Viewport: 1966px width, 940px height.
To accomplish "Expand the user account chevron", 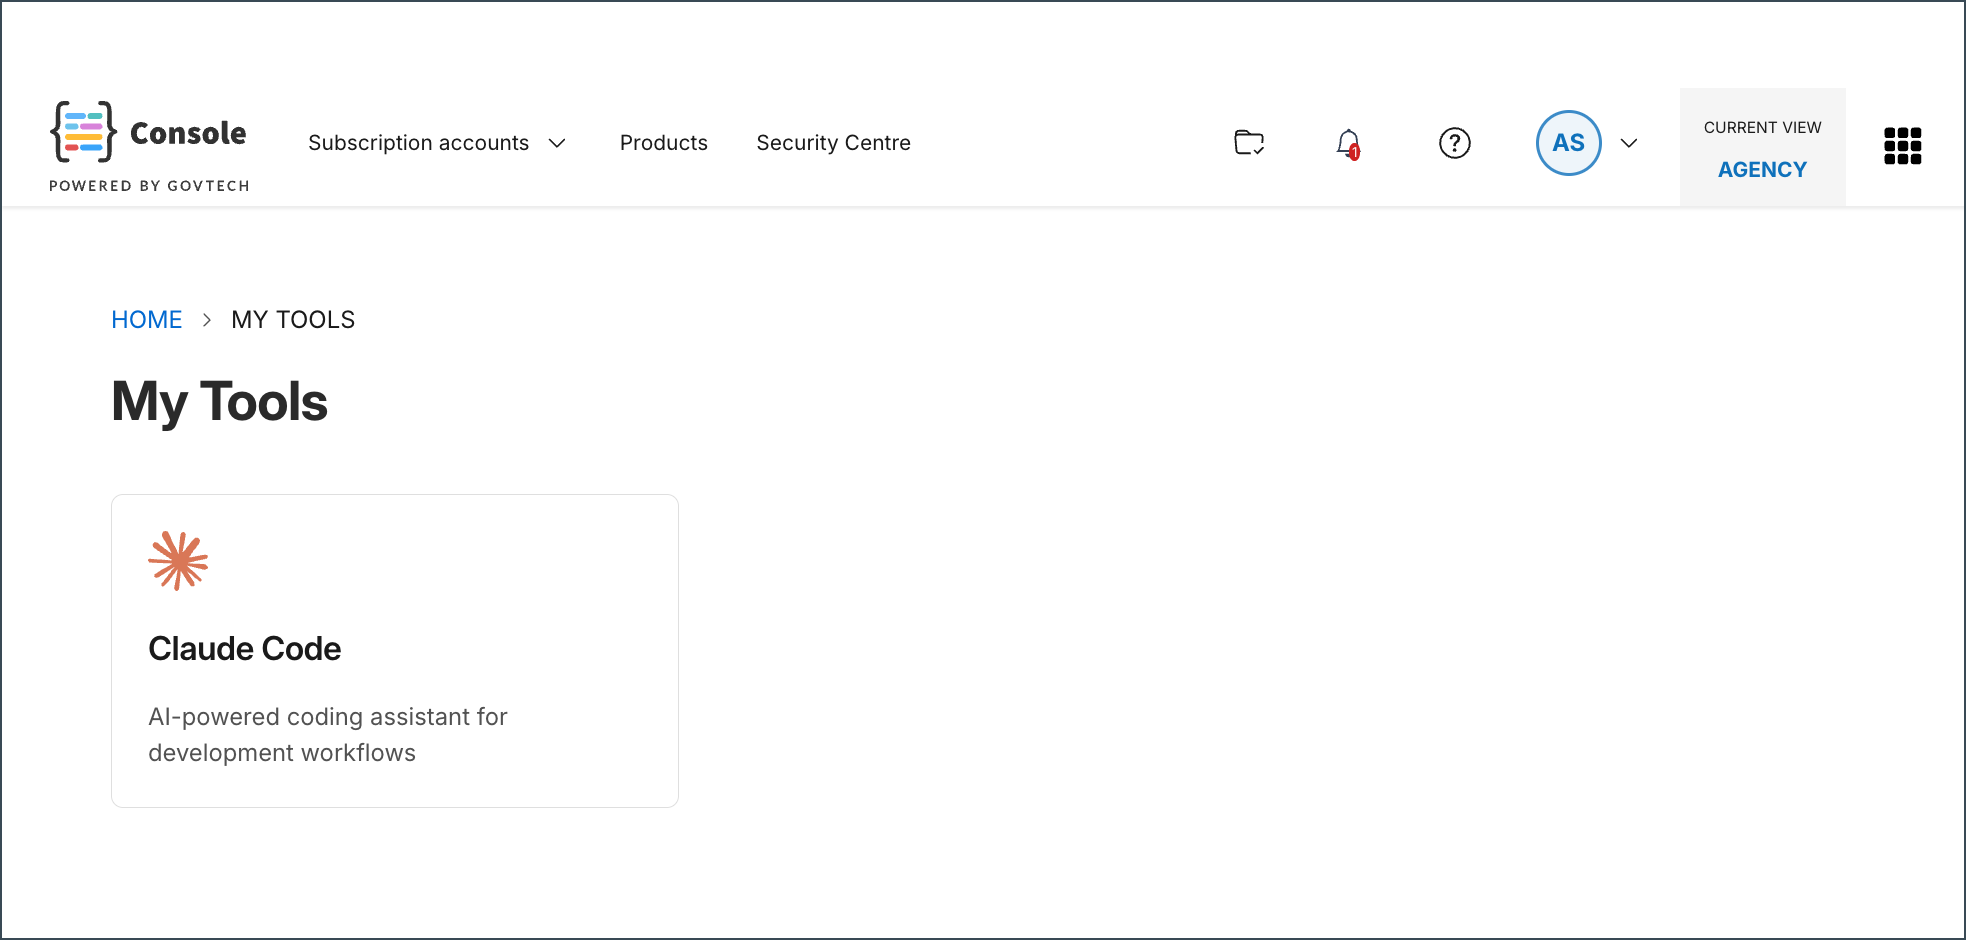I will pos(1629,143).
